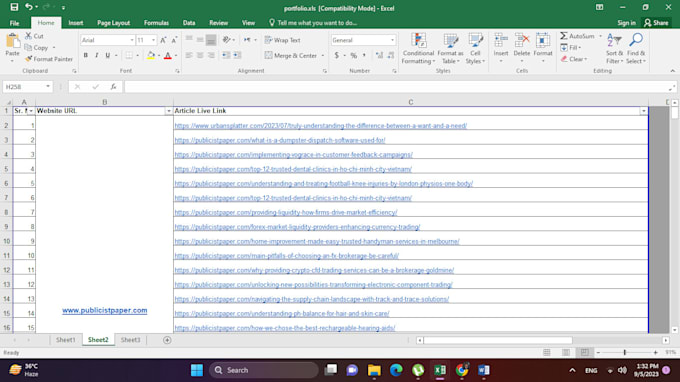
Task: Add a new sheet with the plus icon
Action: click(x=167, y=340)
